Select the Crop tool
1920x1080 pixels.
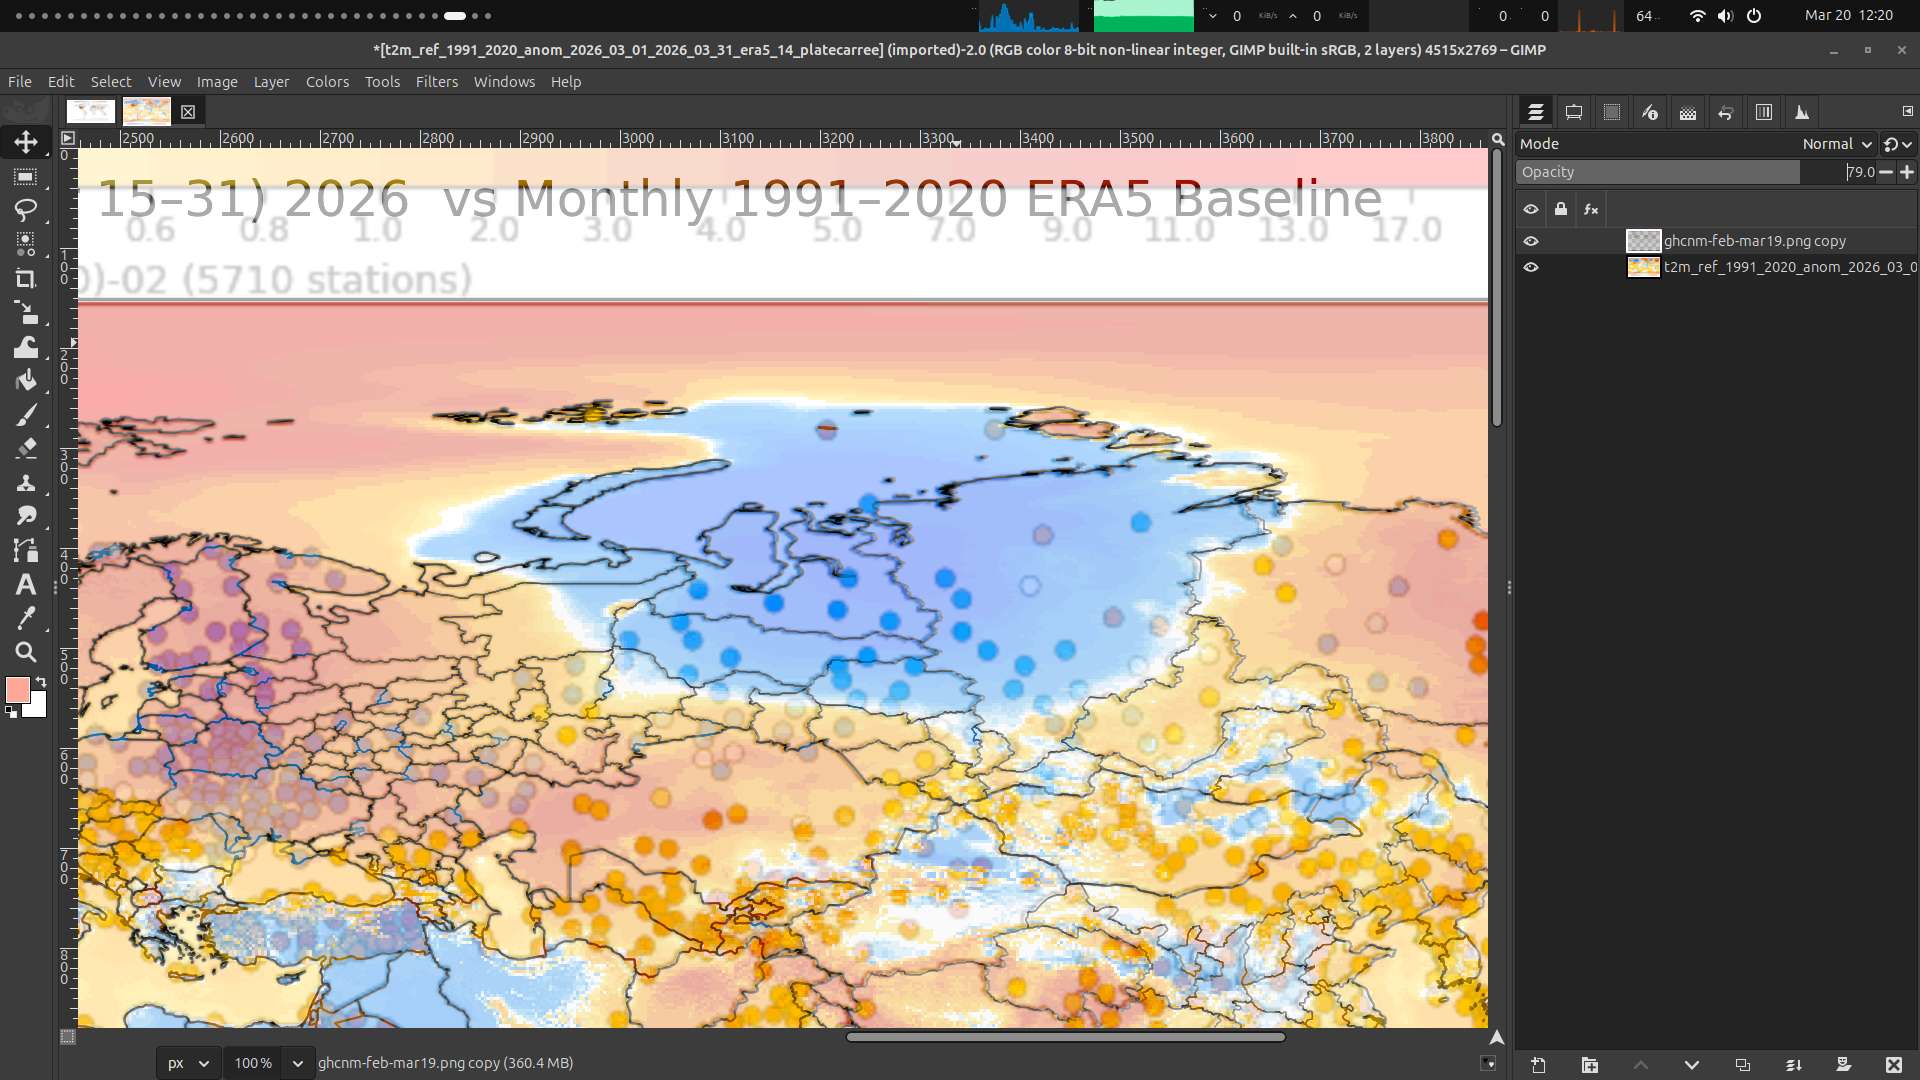[x=26, y=279]
